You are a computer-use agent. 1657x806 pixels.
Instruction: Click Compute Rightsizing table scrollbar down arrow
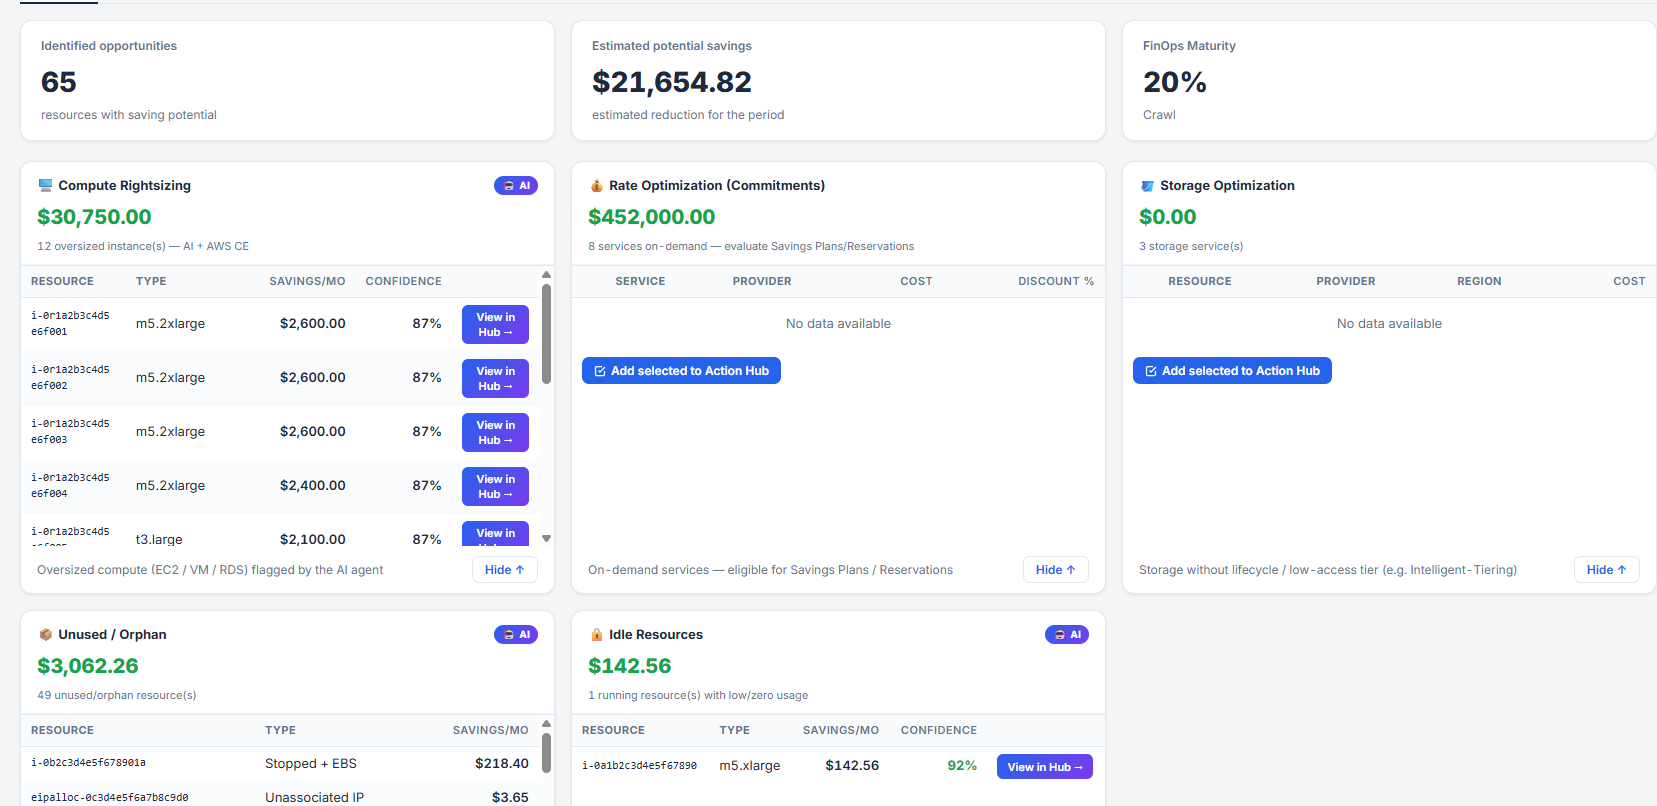point(546,538)
